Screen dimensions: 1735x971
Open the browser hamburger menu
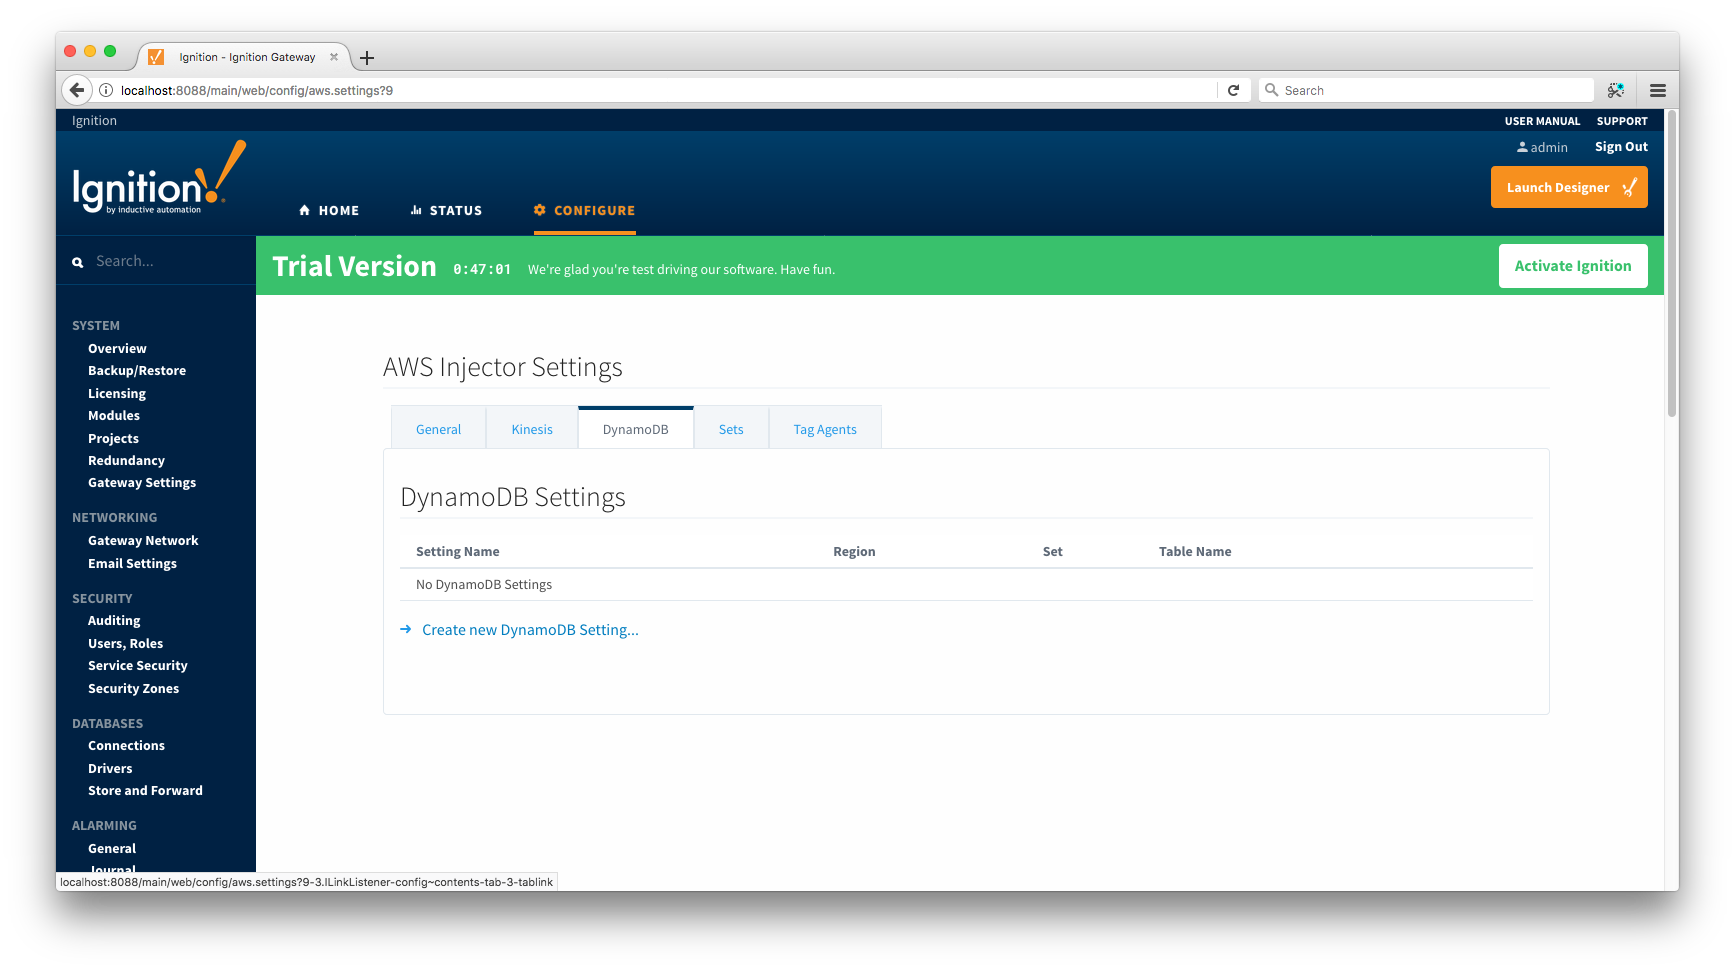click(1657, 90)
